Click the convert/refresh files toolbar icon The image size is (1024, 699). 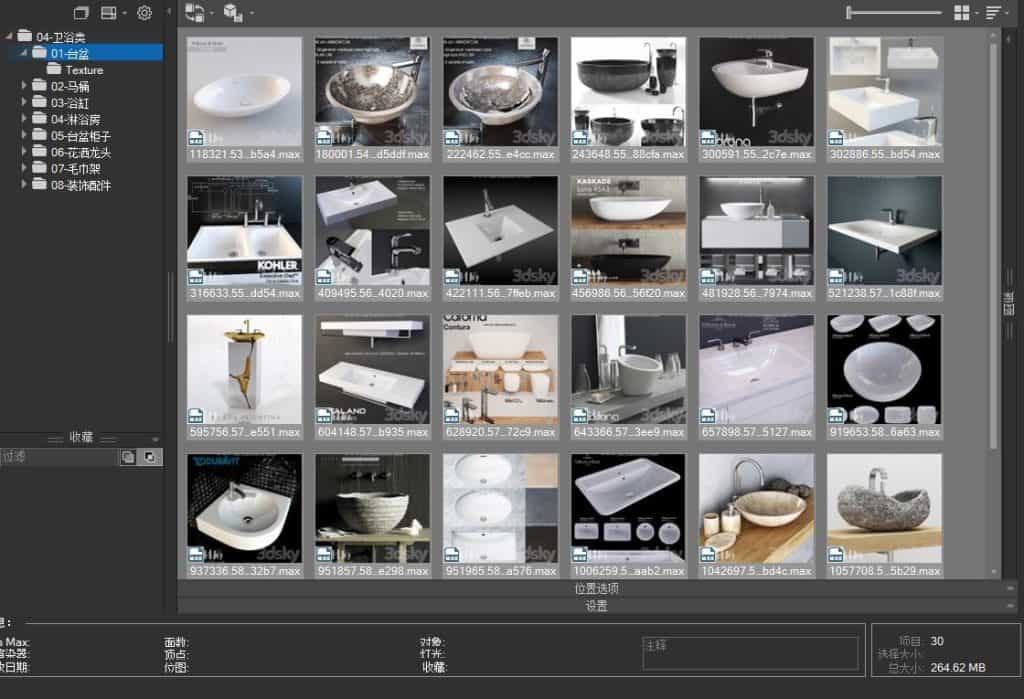pyautogui.click(x=194, y=13)
